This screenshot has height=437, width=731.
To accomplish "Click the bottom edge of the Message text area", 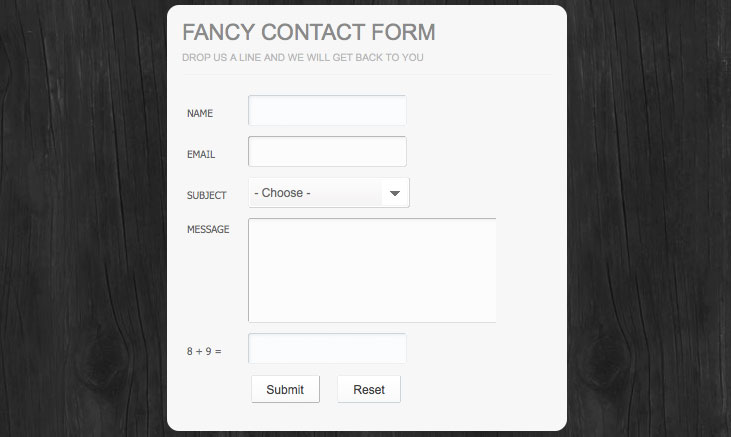I will tap(372, 322).
